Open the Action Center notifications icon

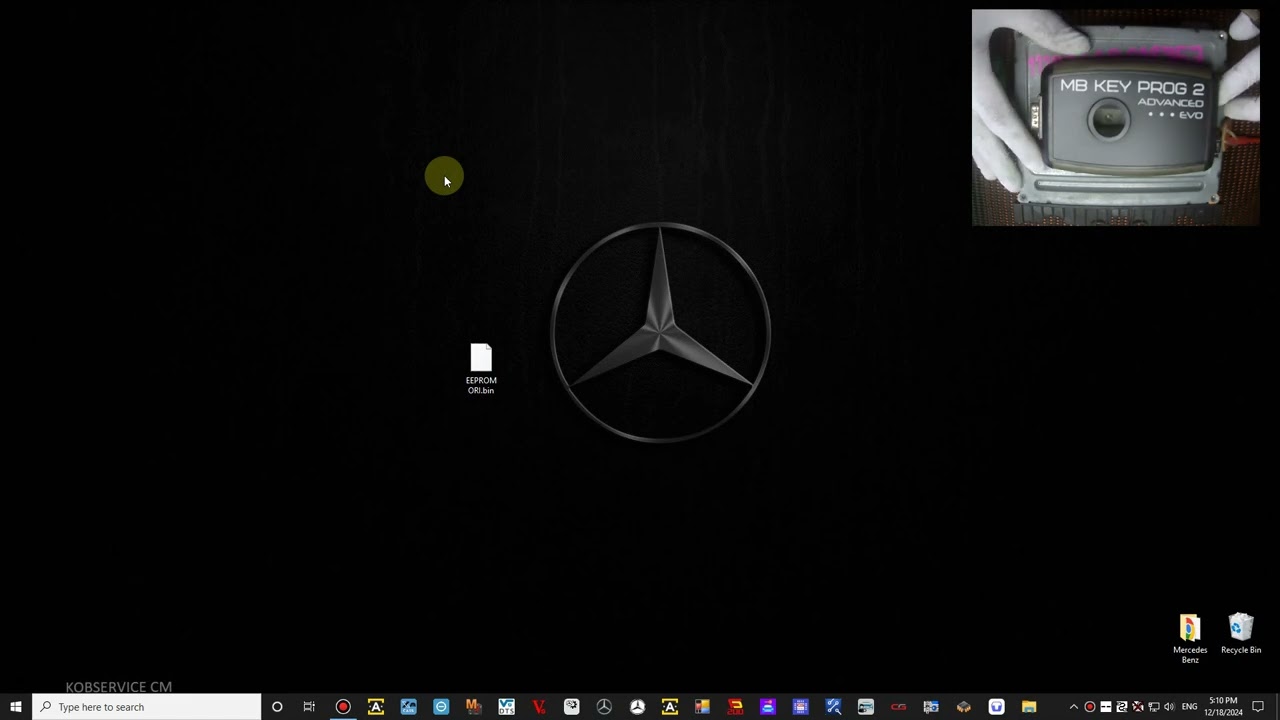1259,707
